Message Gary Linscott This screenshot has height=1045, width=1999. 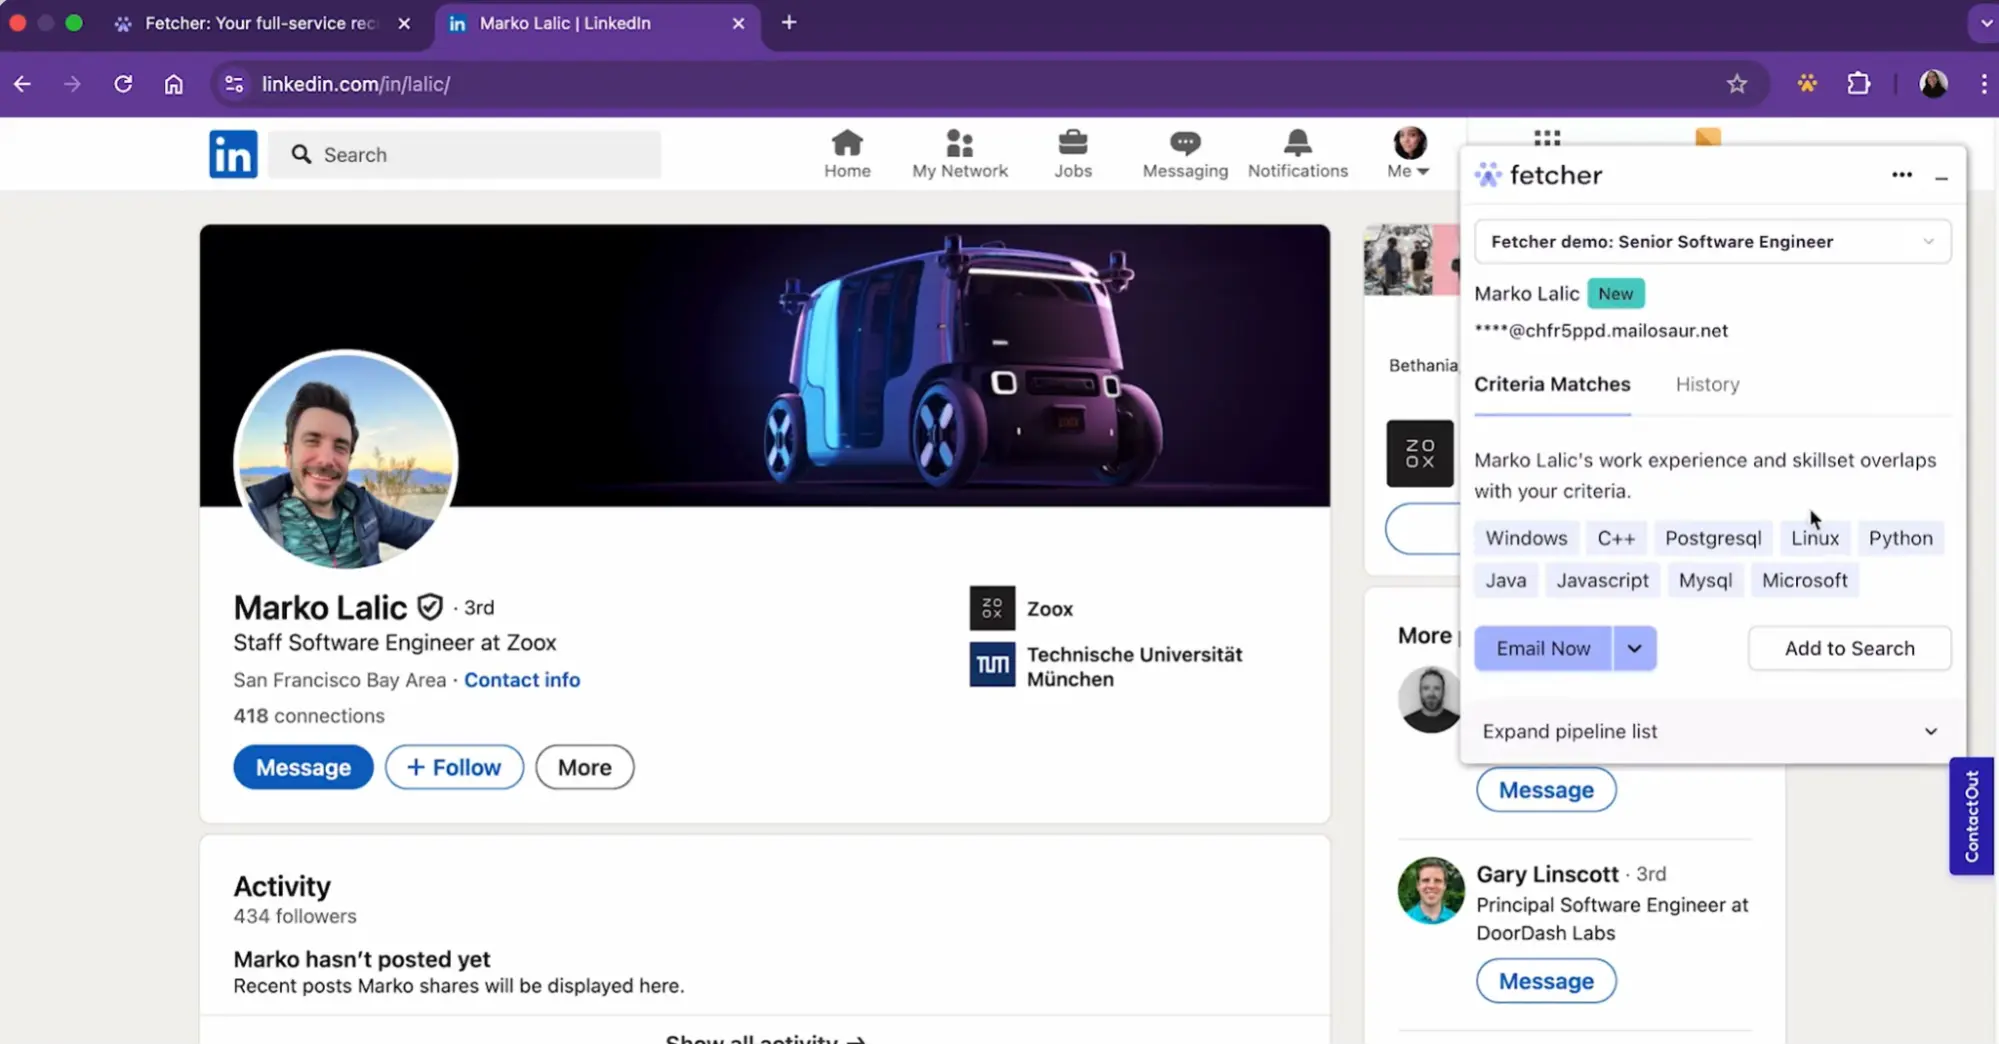(1546, 981)
